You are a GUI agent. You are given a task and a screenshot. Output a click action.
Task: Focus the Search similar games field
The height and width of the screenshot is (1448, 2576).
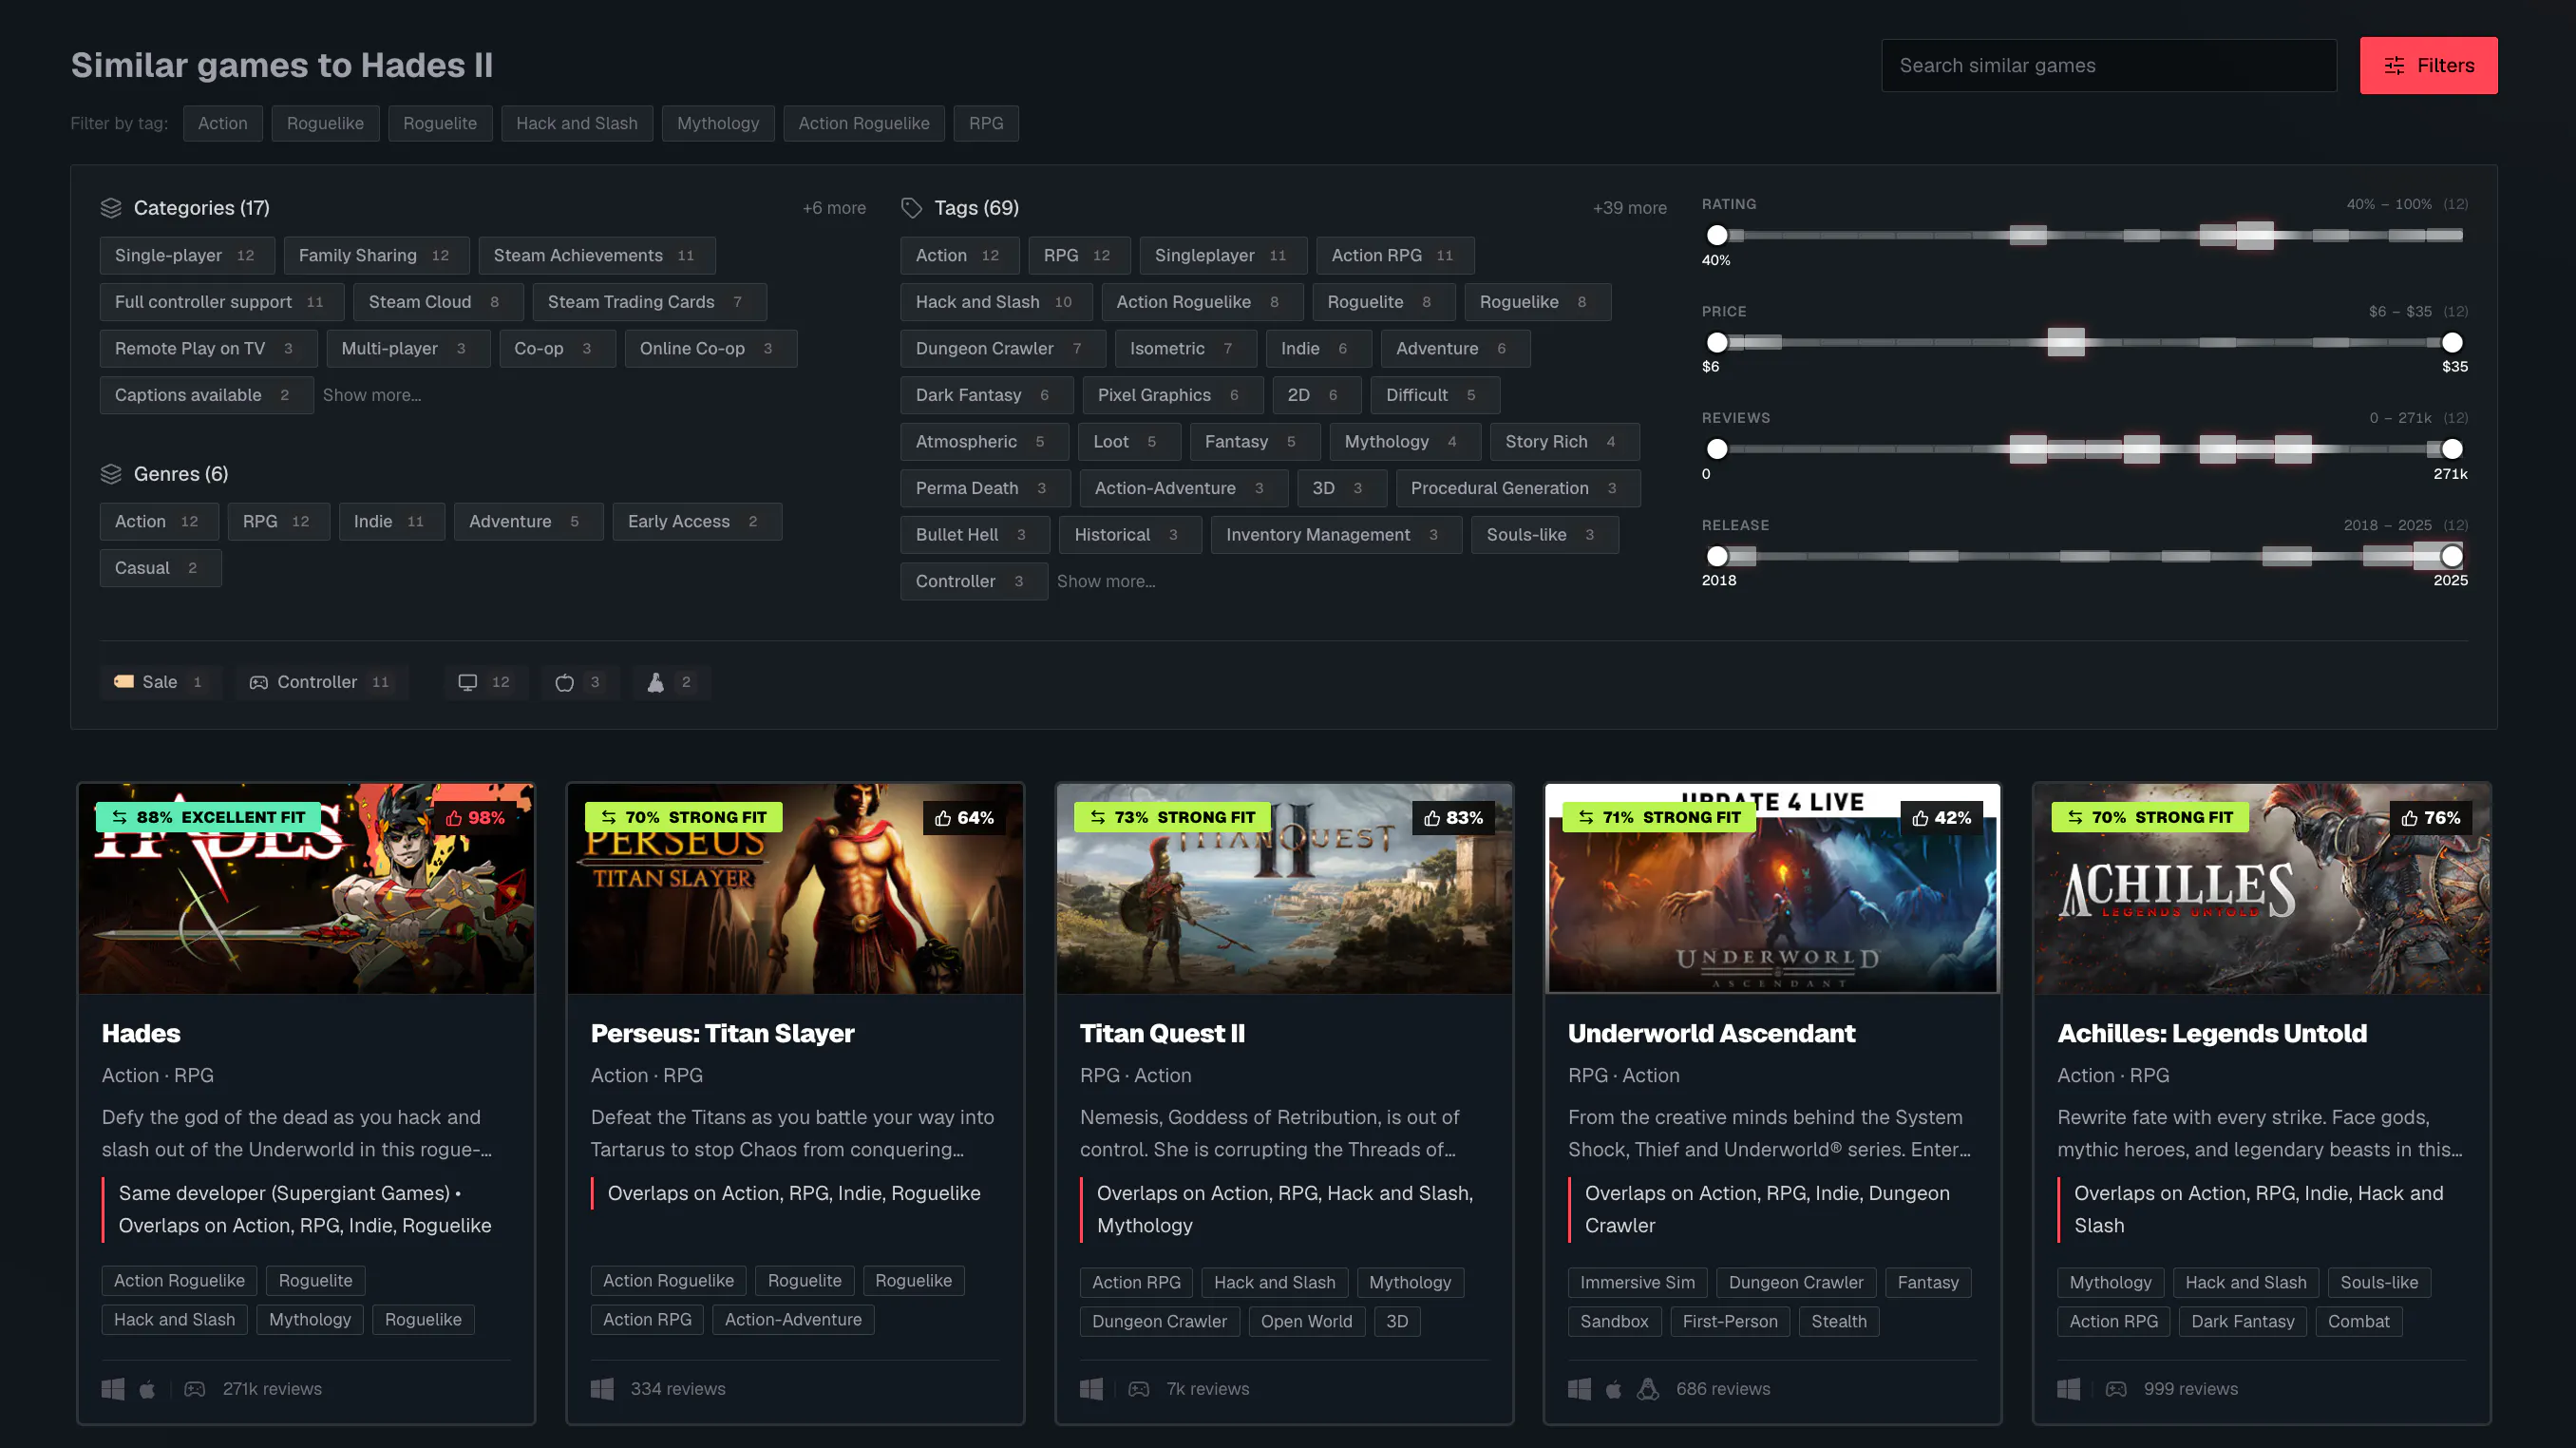pyautogui.click(x=2109, y=66)
